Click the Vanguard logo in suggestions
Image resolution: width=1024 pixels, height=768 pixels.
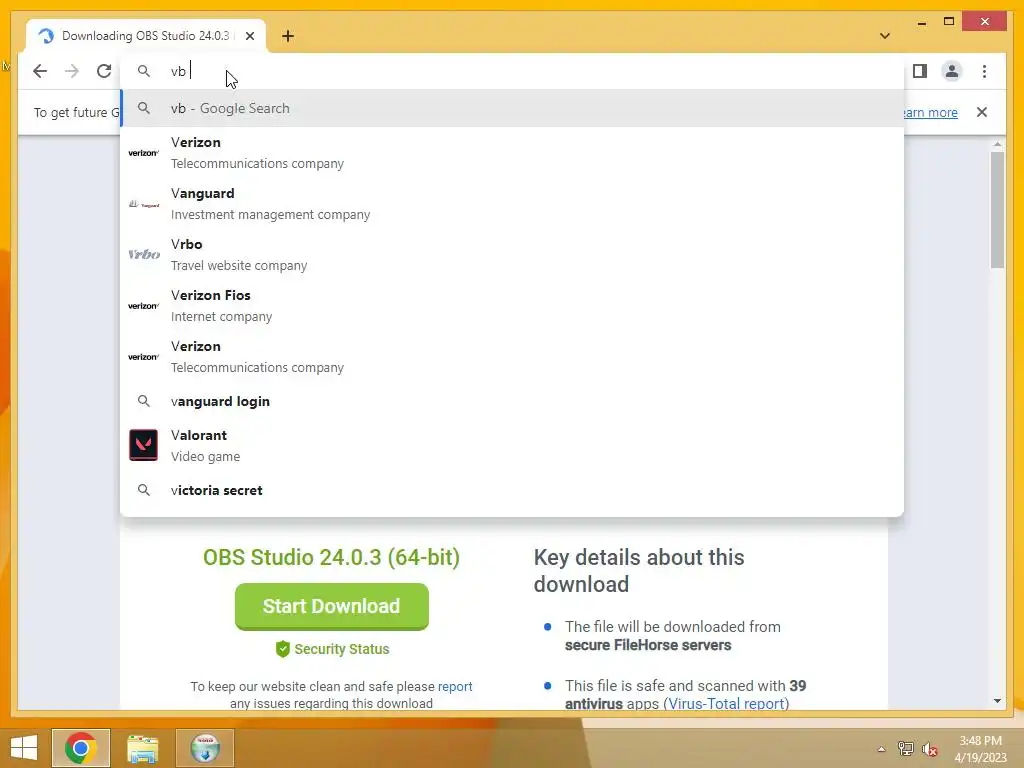click(x=144, y=204)
